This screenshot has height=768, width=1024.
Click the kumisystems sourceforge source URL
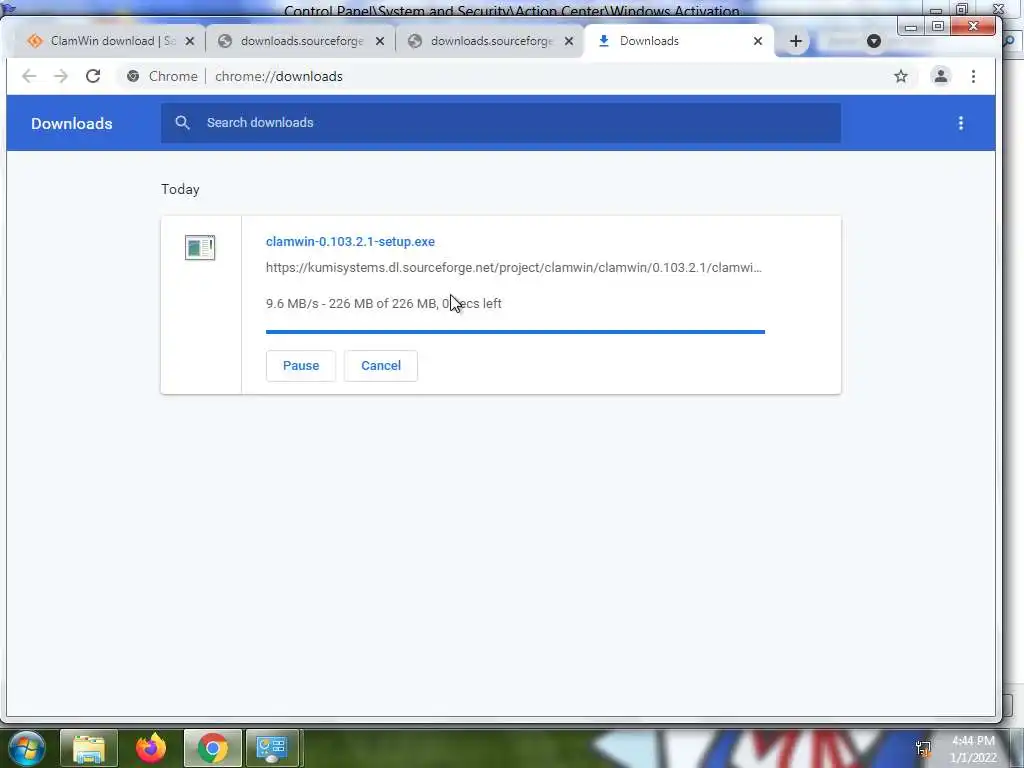pyautogui.click(x=513, y=268)
